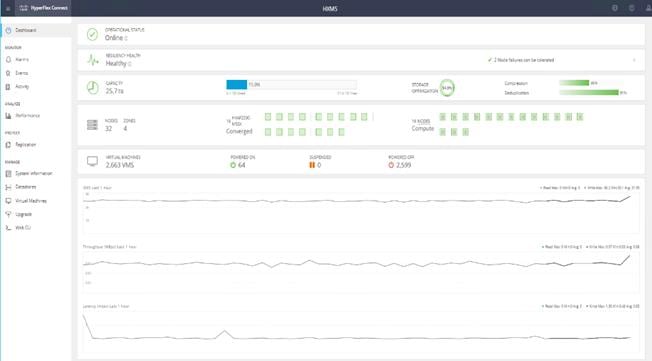Image resolution: width=652 pixels, height=361 pixels.
Task: Click first node square in Converged top row
Action: [x=268, y=117]
